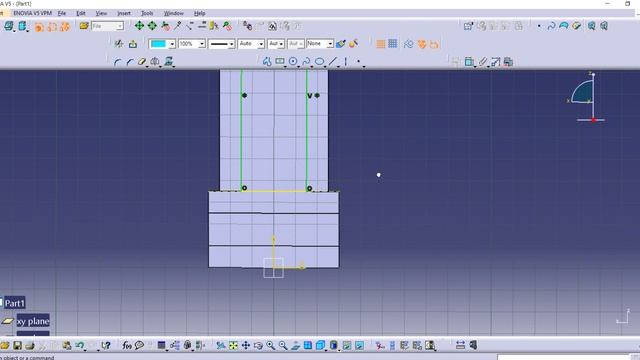This screenshot has height=360, width=640.
Task: Select the Profile sketch tool
Action: click(267, 62)
